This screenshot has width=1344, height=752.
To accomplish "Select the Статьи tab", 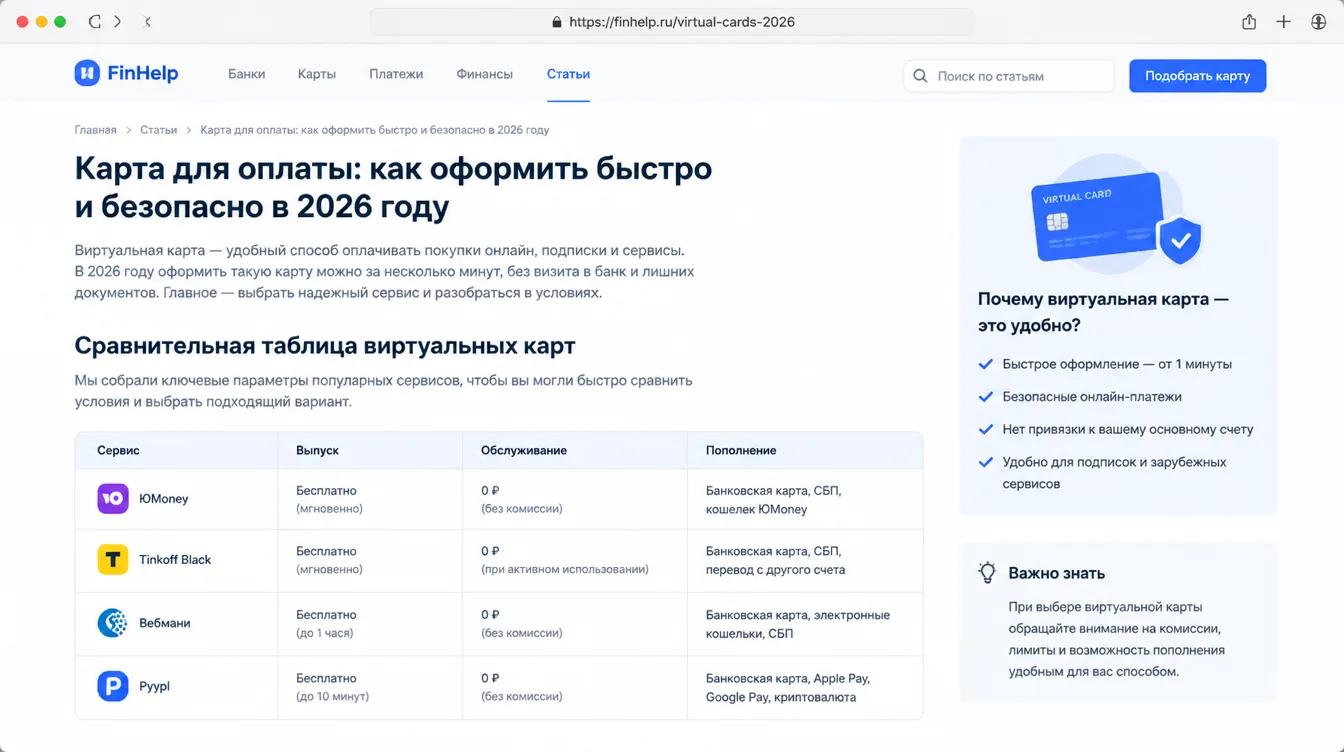I will click(568, 74).
